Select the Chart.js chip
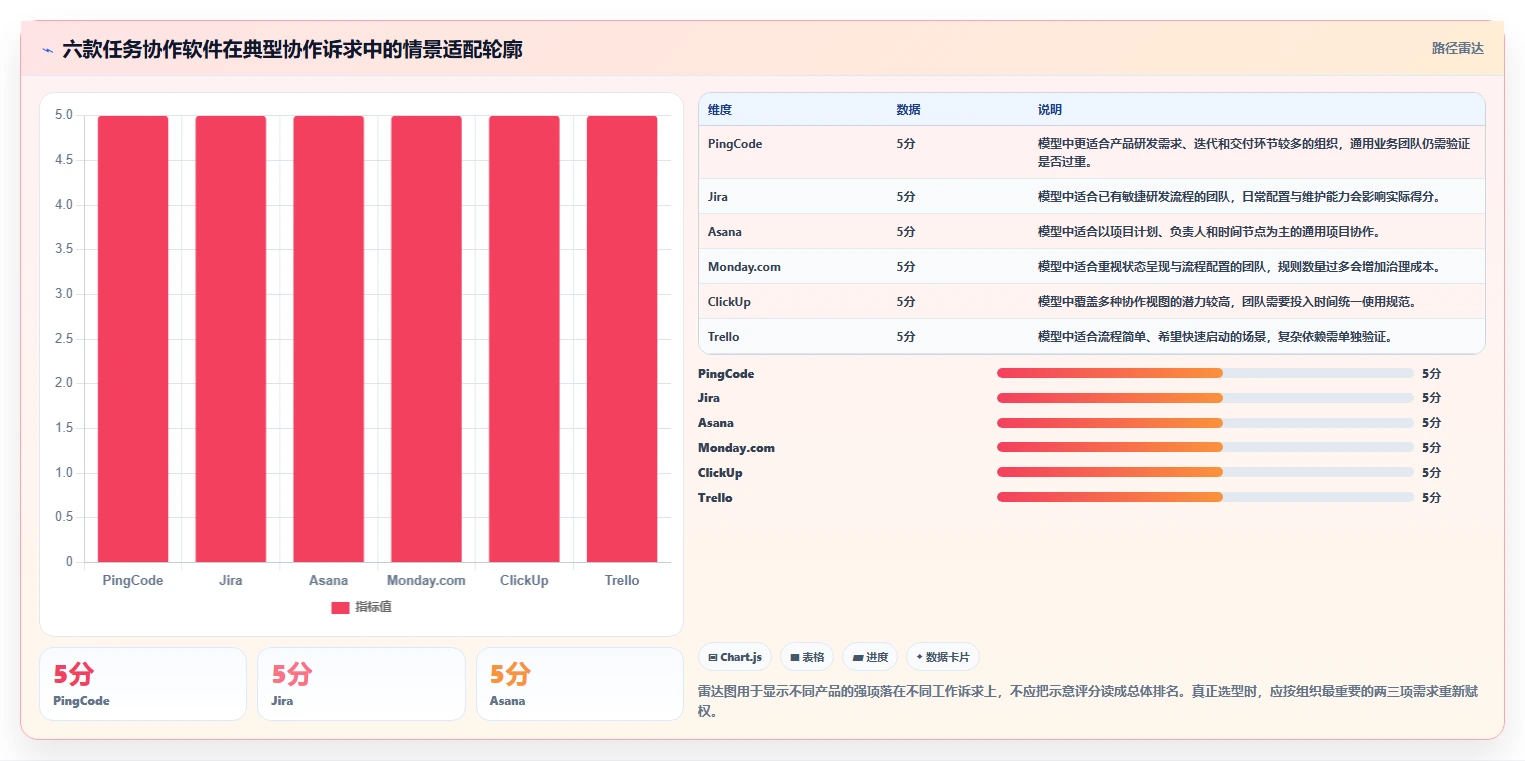 pyautogui.click(x=735, y=657)
